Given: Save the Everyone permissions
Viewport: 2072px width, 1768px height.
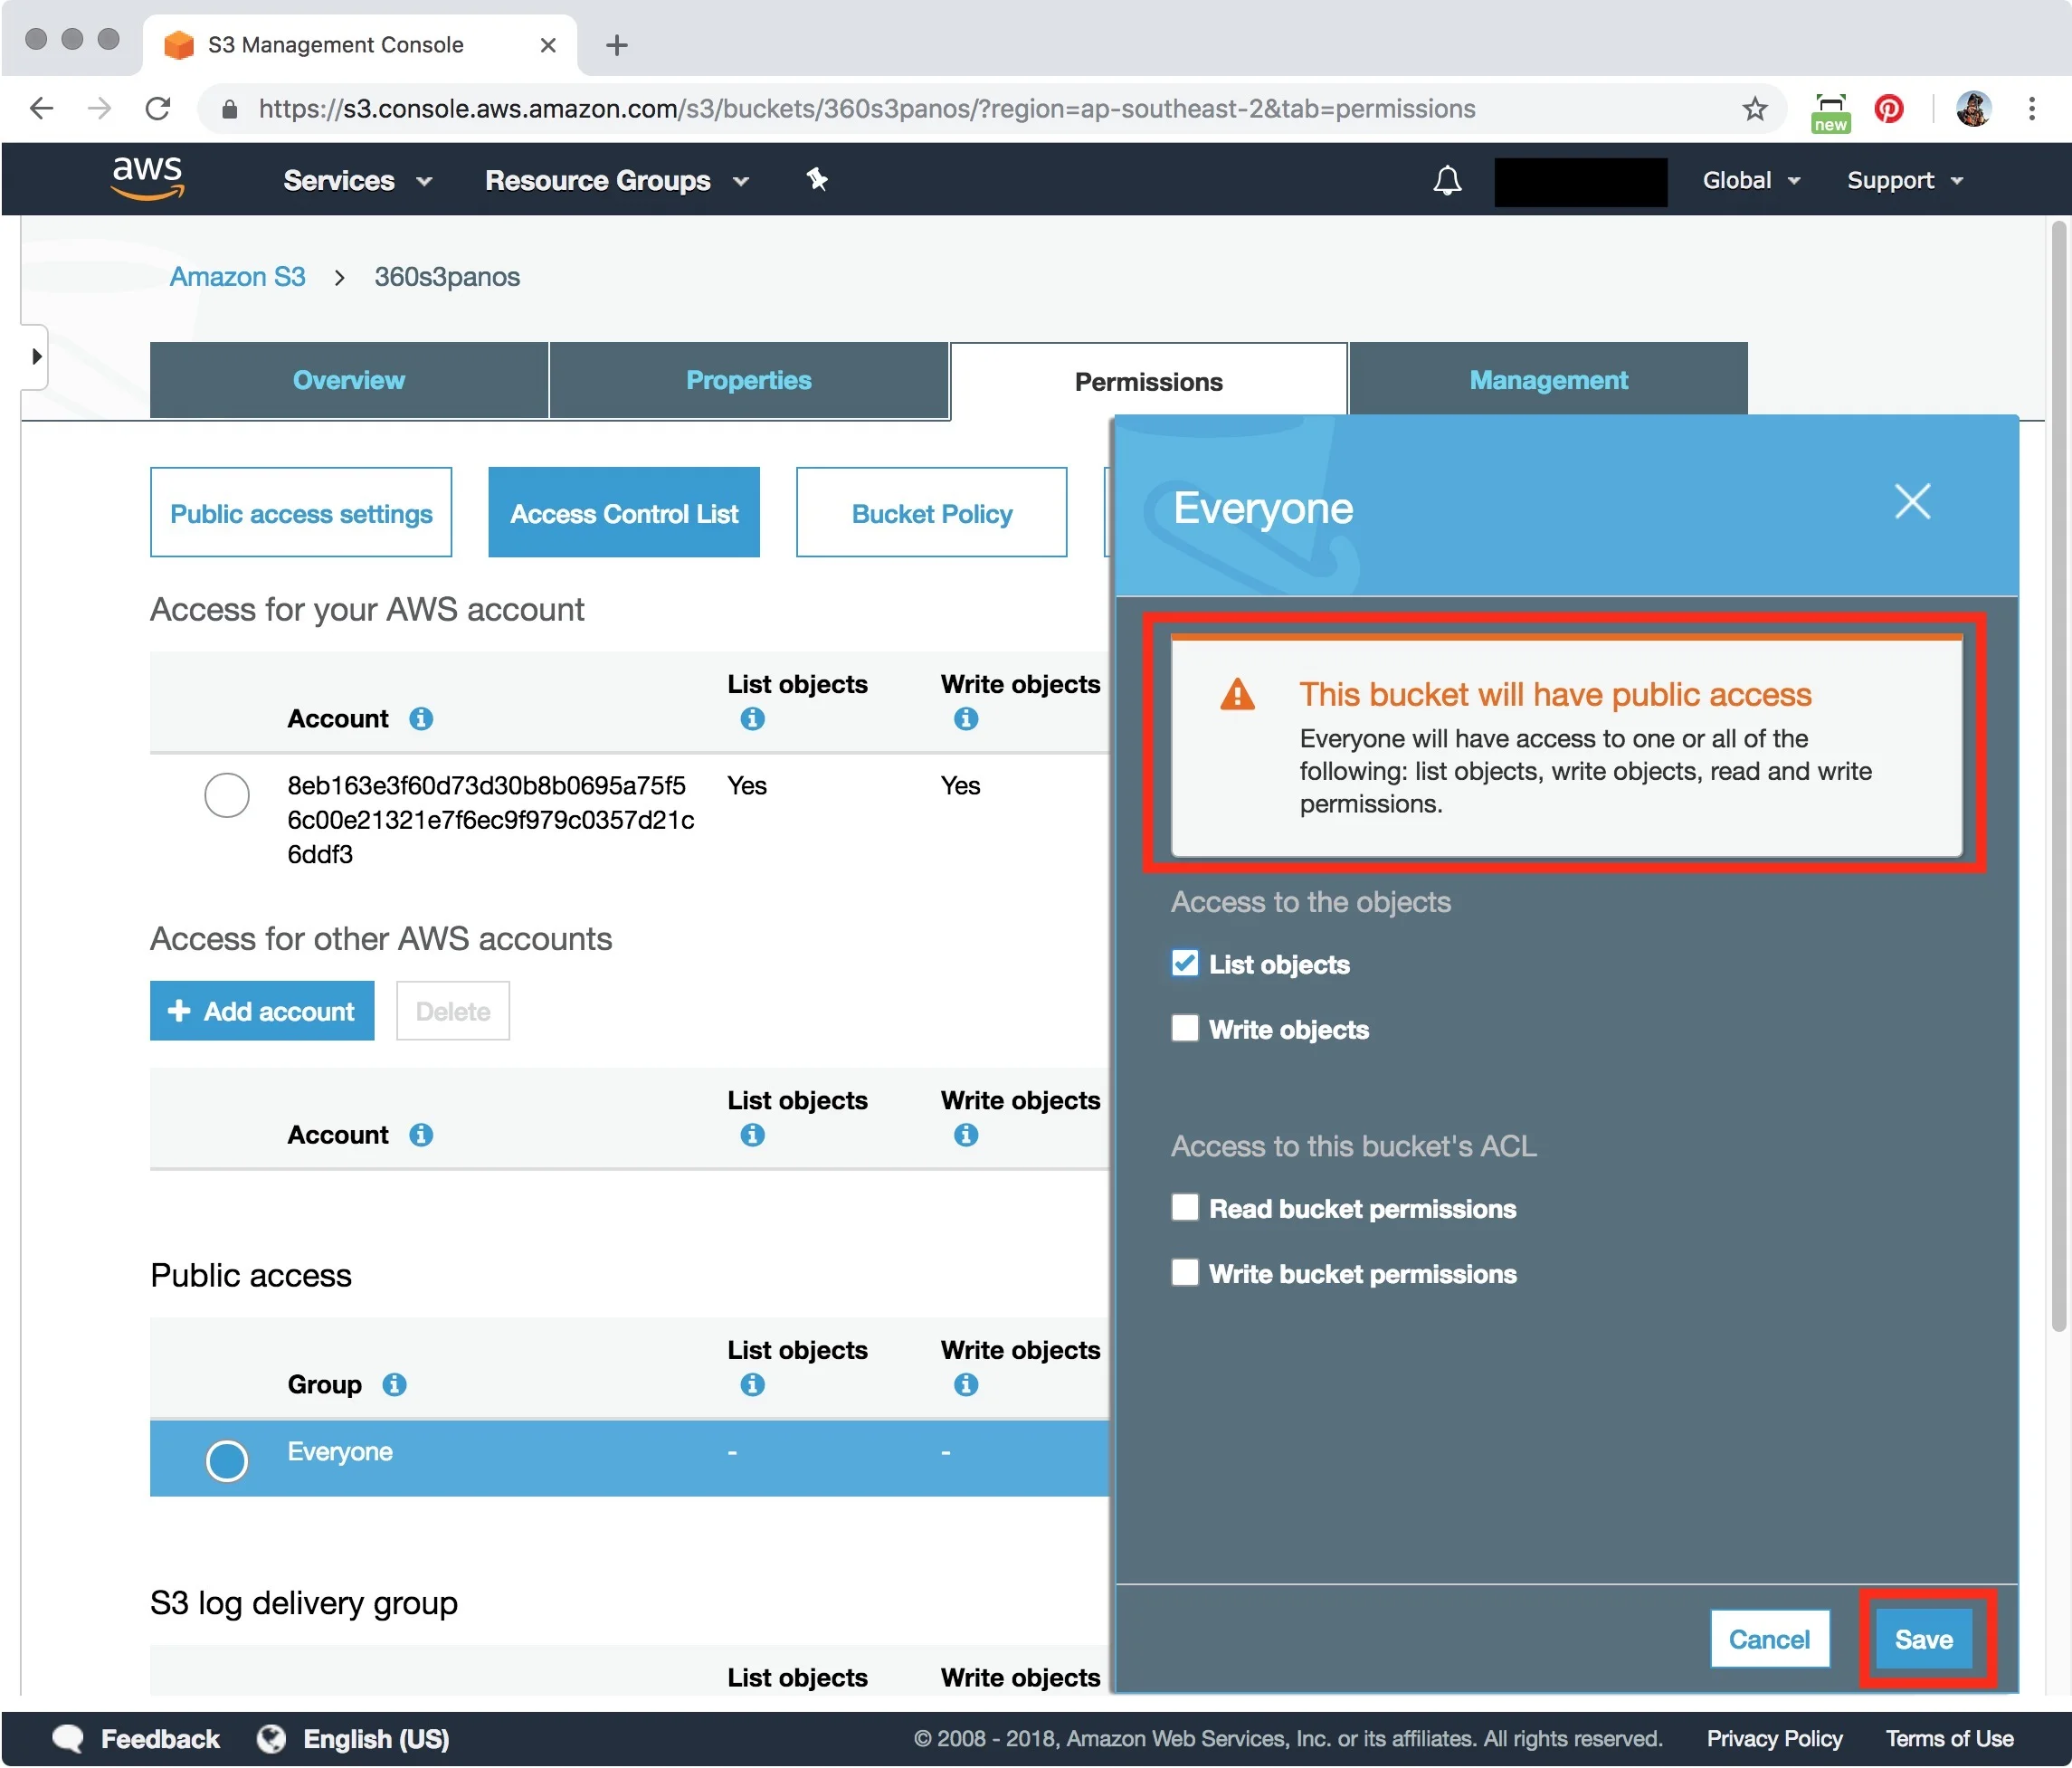Looking at the screenshot, I should coord(1923,1639).
